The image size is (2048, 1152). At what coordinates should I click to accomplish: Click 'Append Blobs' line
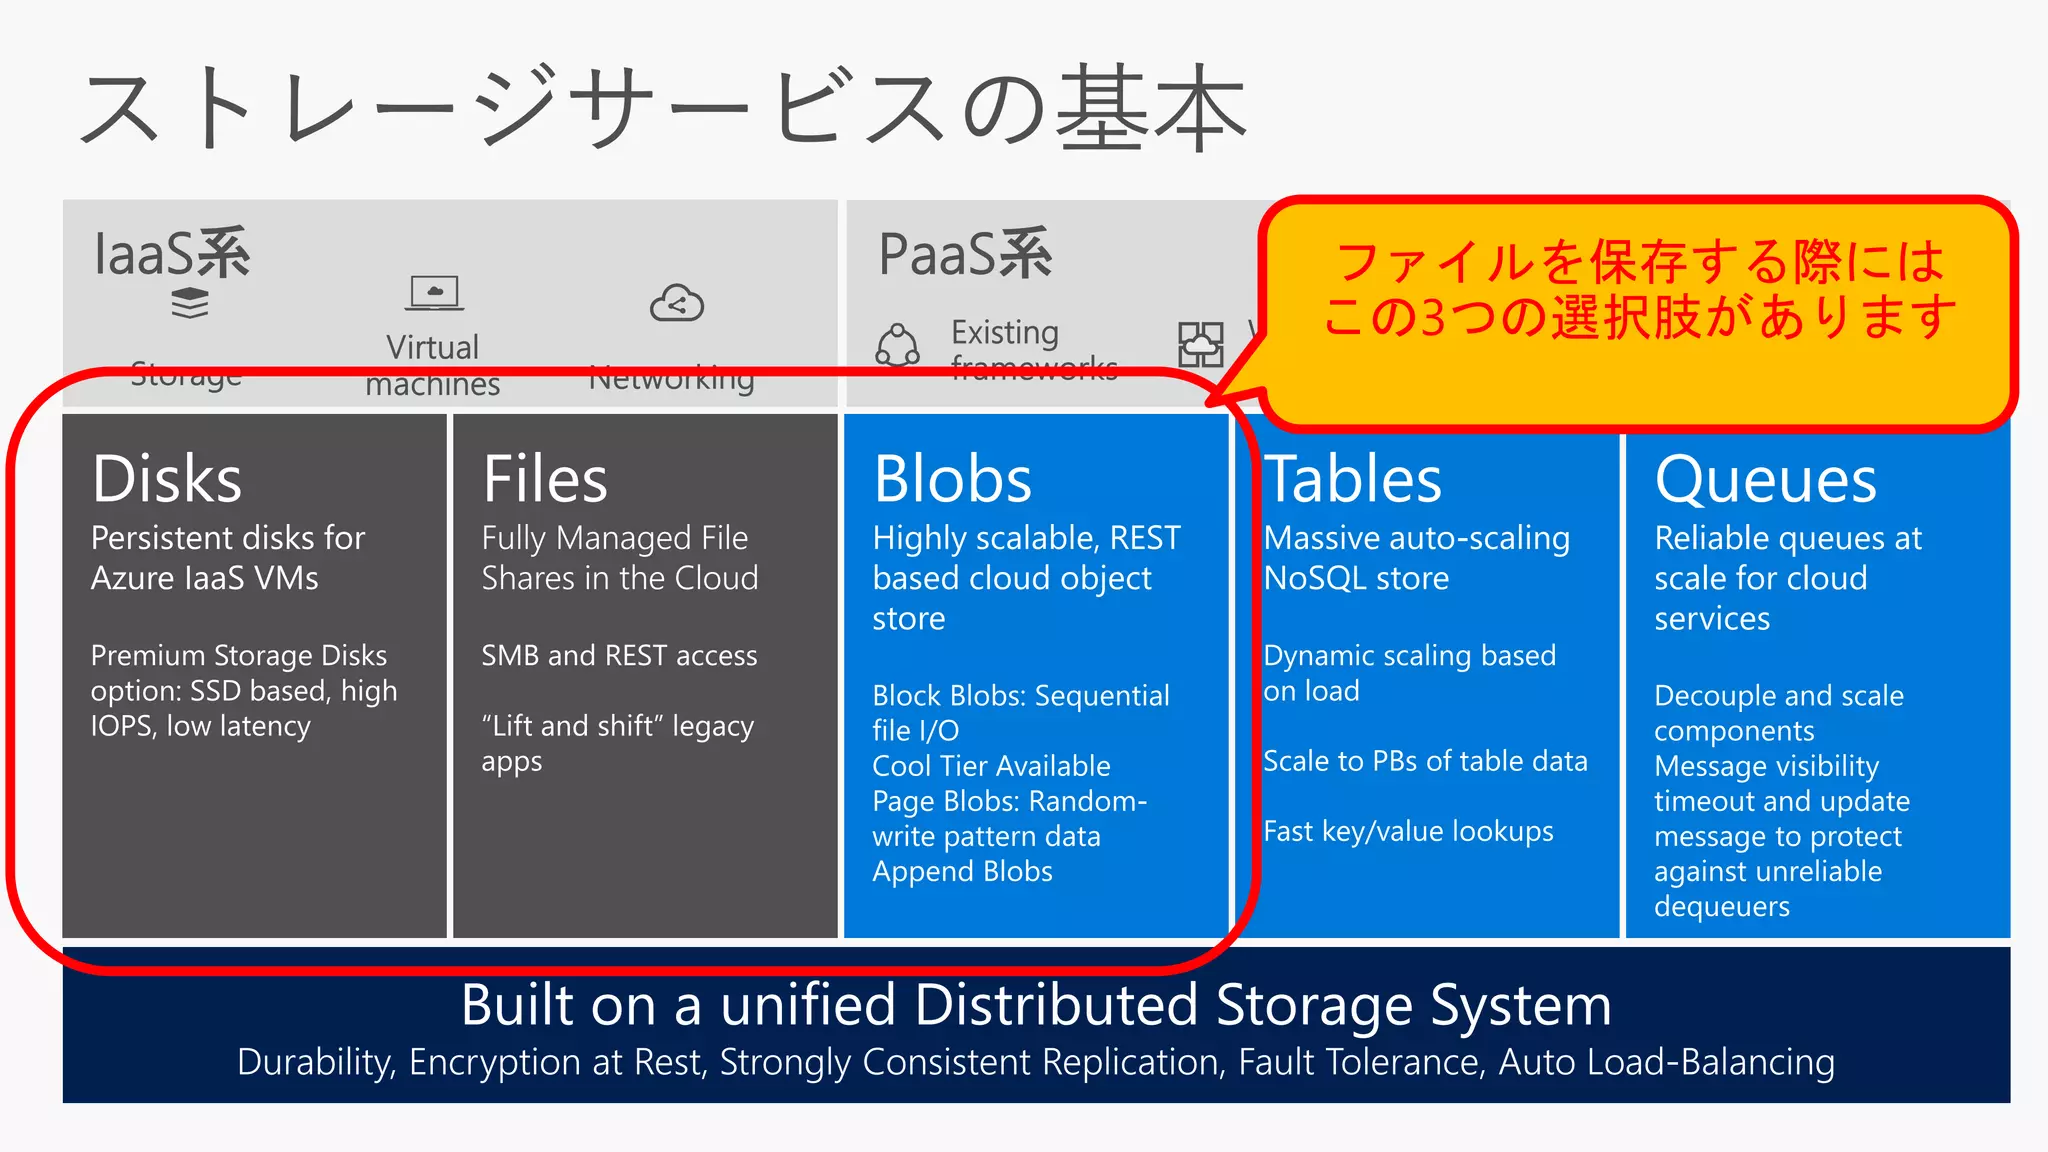point(962,872)
